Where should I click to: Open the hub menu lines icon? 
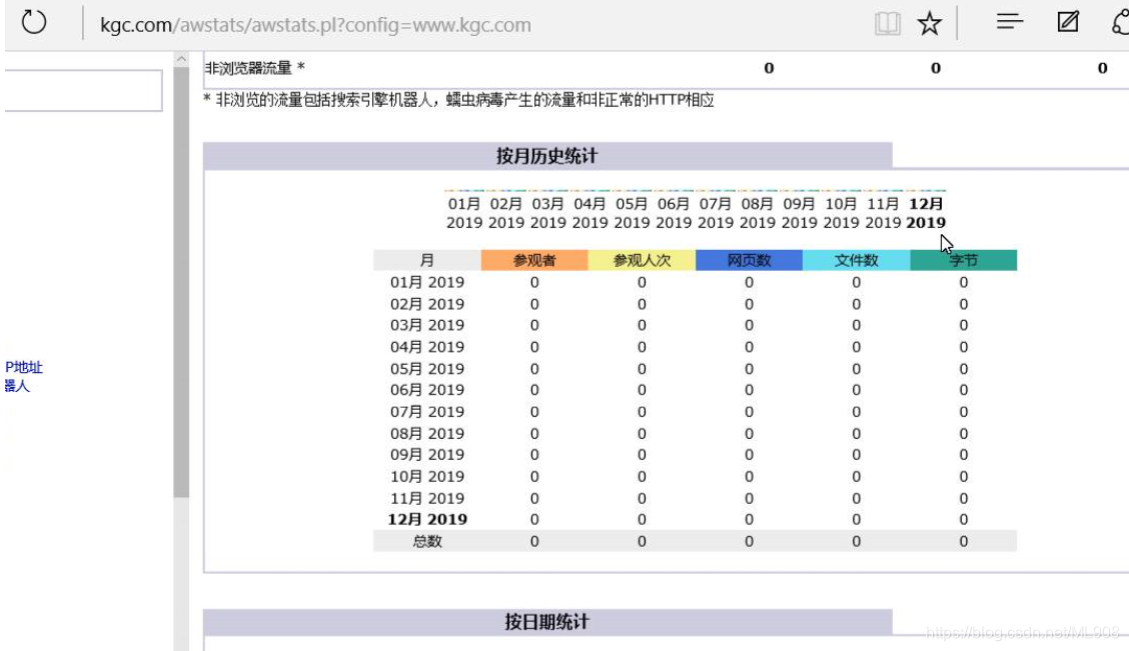(1009, 22)
